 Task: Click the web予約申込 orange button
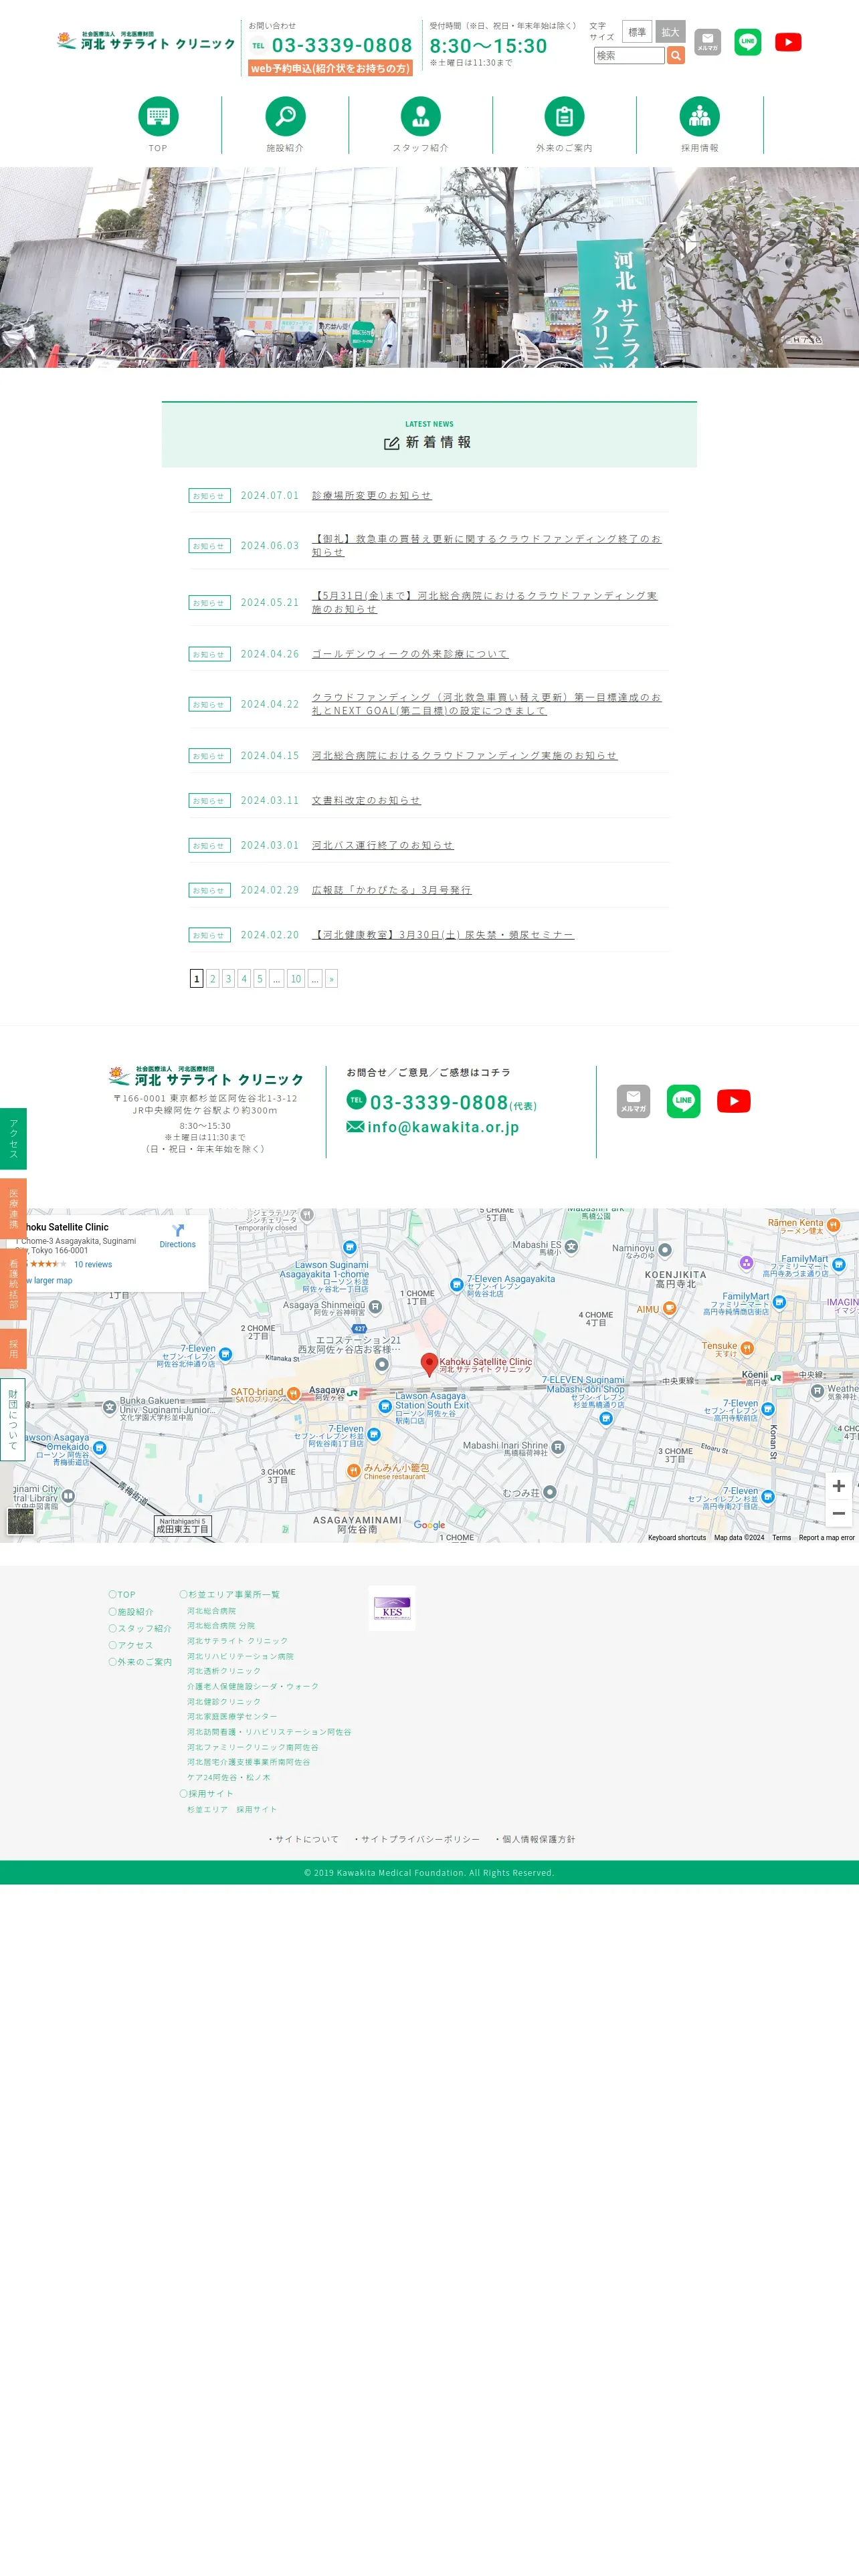point(330,68)
